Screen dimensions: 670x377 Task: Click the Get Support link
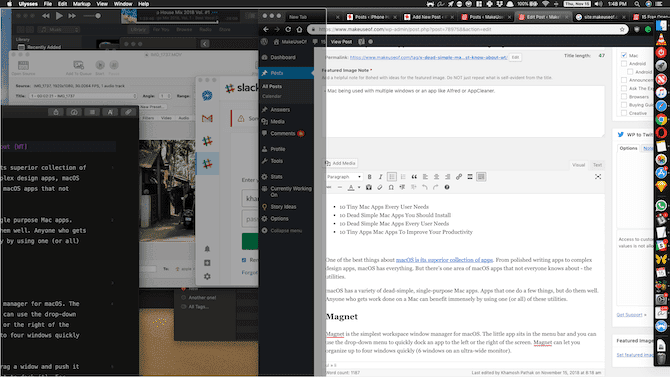click(x=629, y=315)
